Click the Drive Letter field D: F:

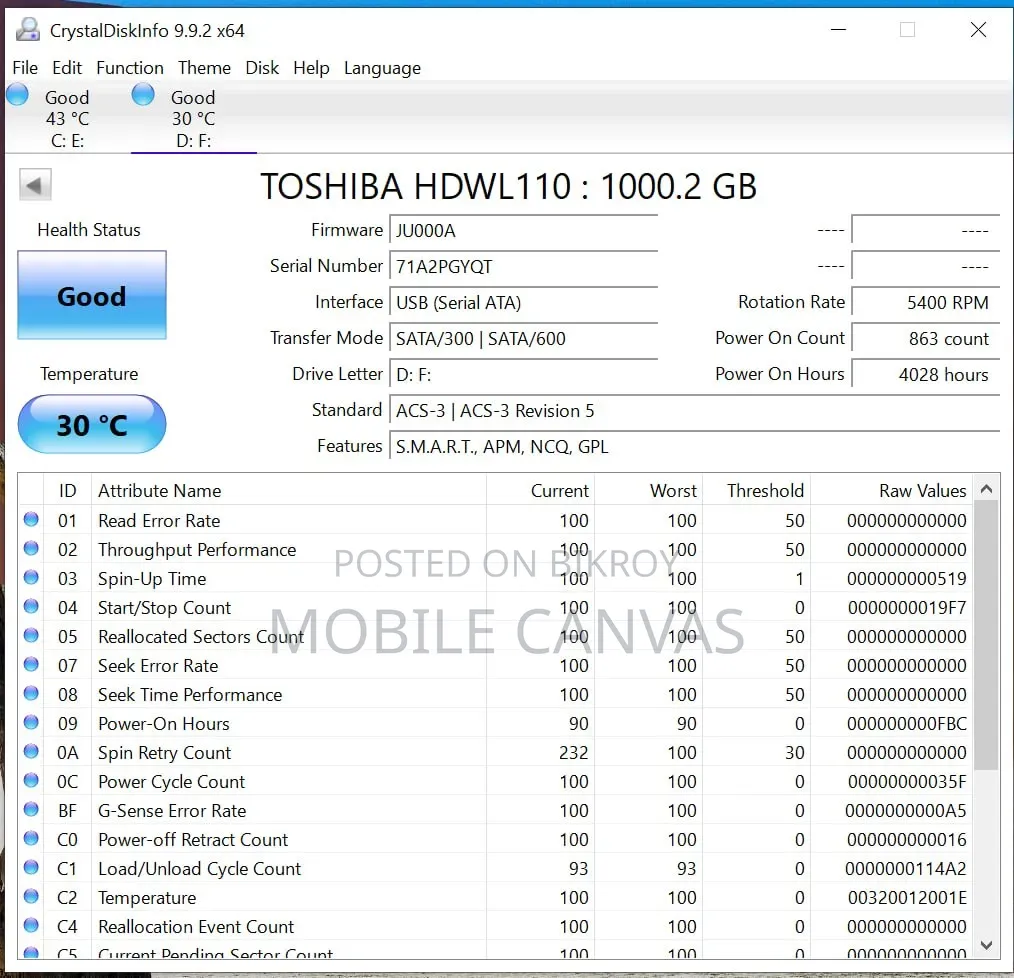pyautogui.click(x=523, y=375)
